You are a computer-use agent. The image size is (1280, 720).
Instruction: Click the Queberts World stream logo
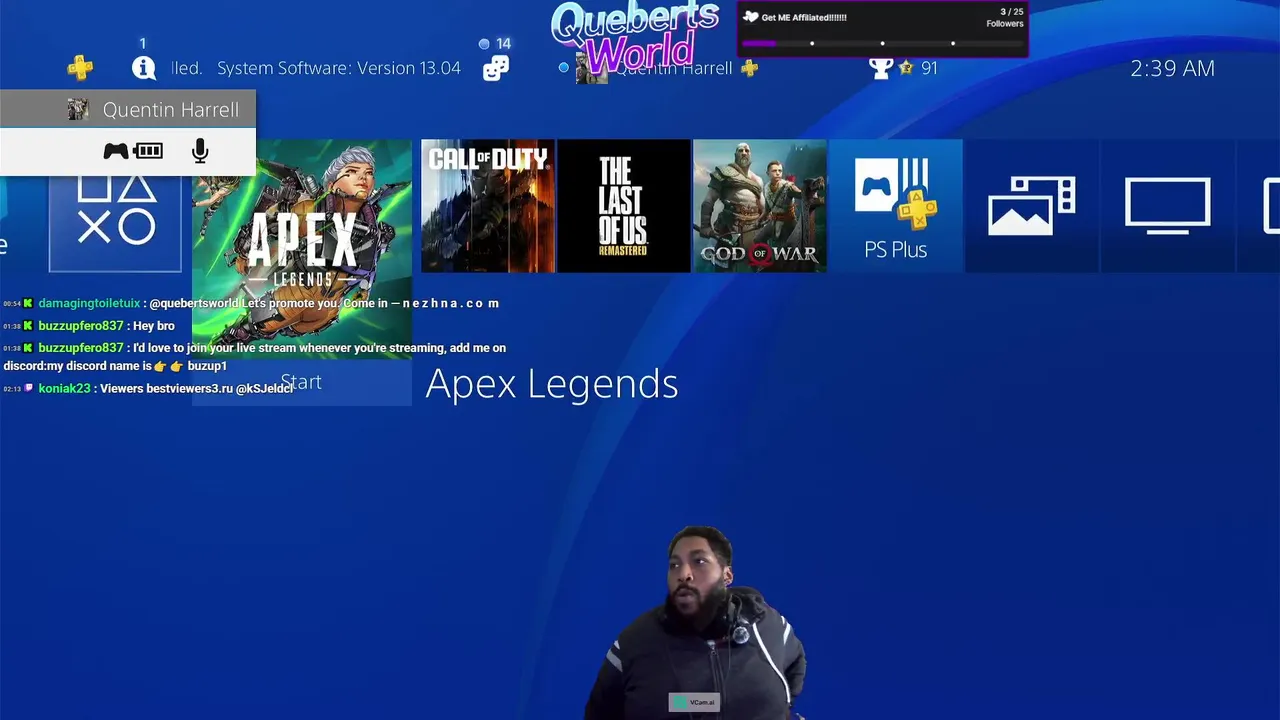(x=636, y=36)
